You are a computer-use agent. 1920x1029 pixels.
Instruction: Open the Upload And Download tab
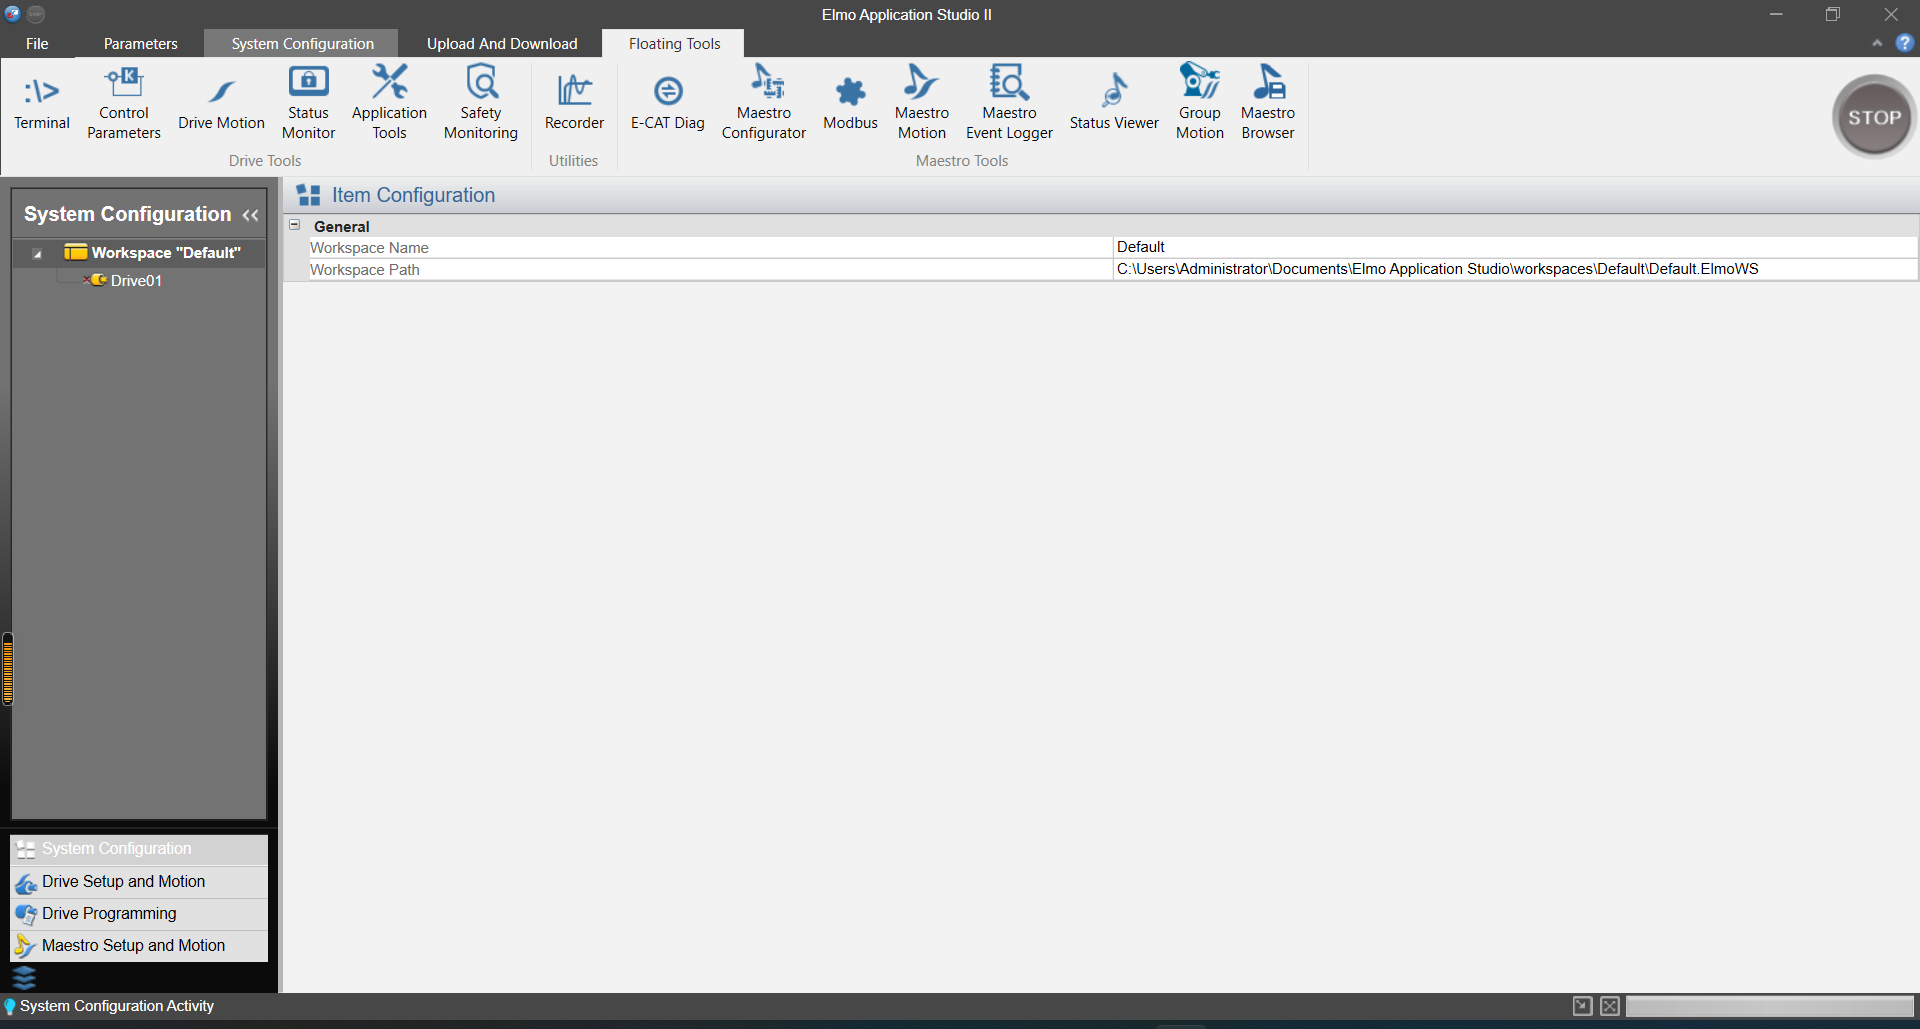click(x=502, y=44)
